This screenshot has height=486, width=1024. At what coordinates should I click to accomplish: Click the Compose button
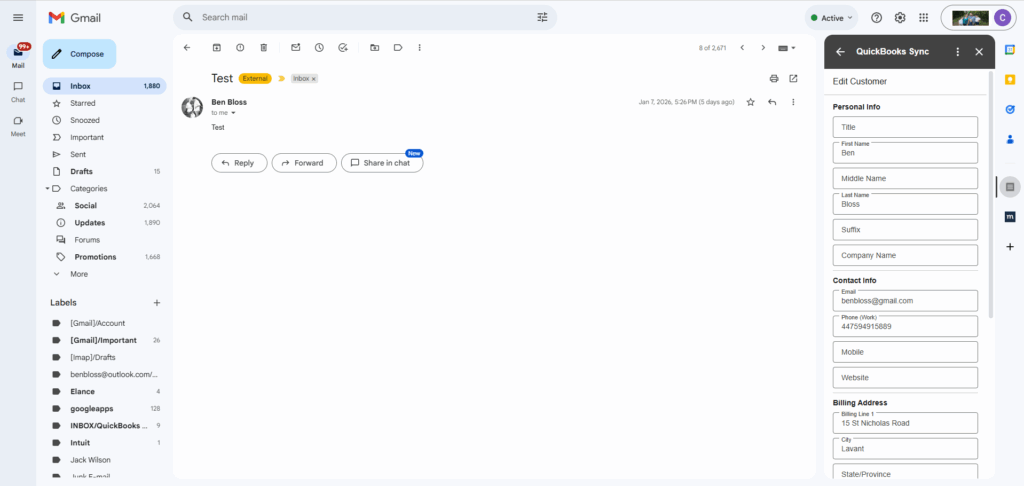[80, 54]
